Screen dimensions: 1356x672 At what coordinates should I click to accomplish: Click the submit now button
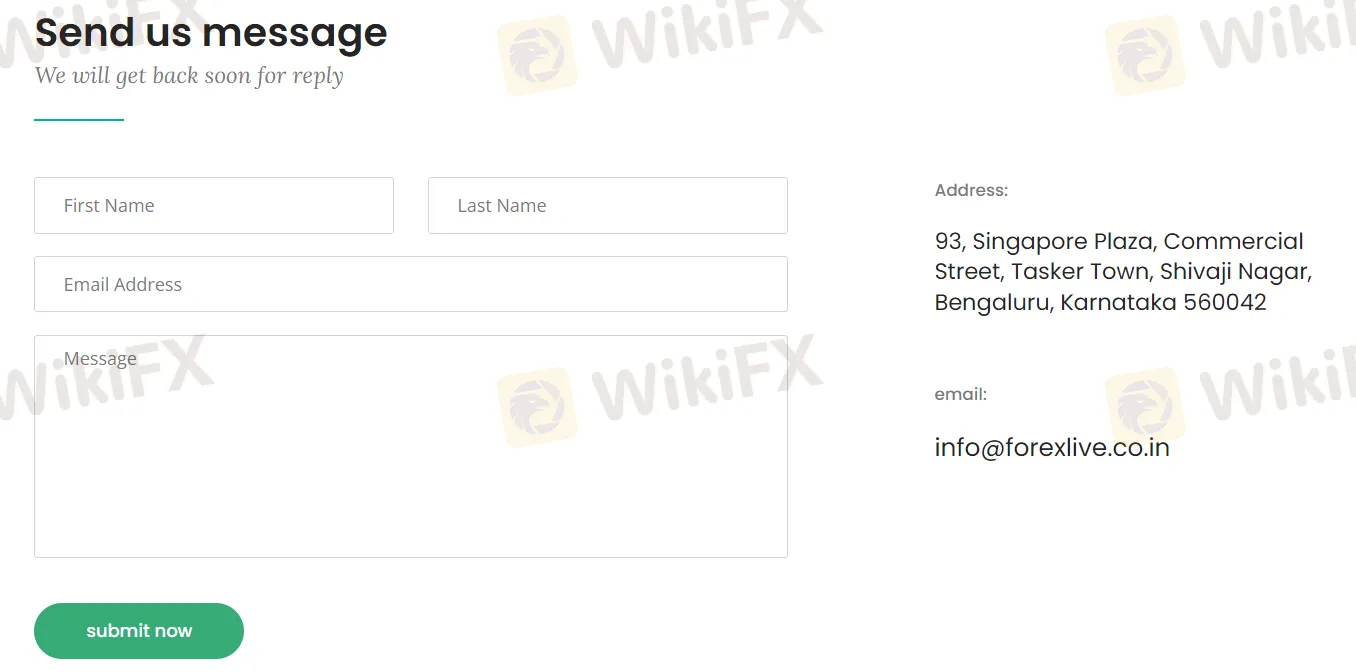pyautogui.click(x=139, y=631)
